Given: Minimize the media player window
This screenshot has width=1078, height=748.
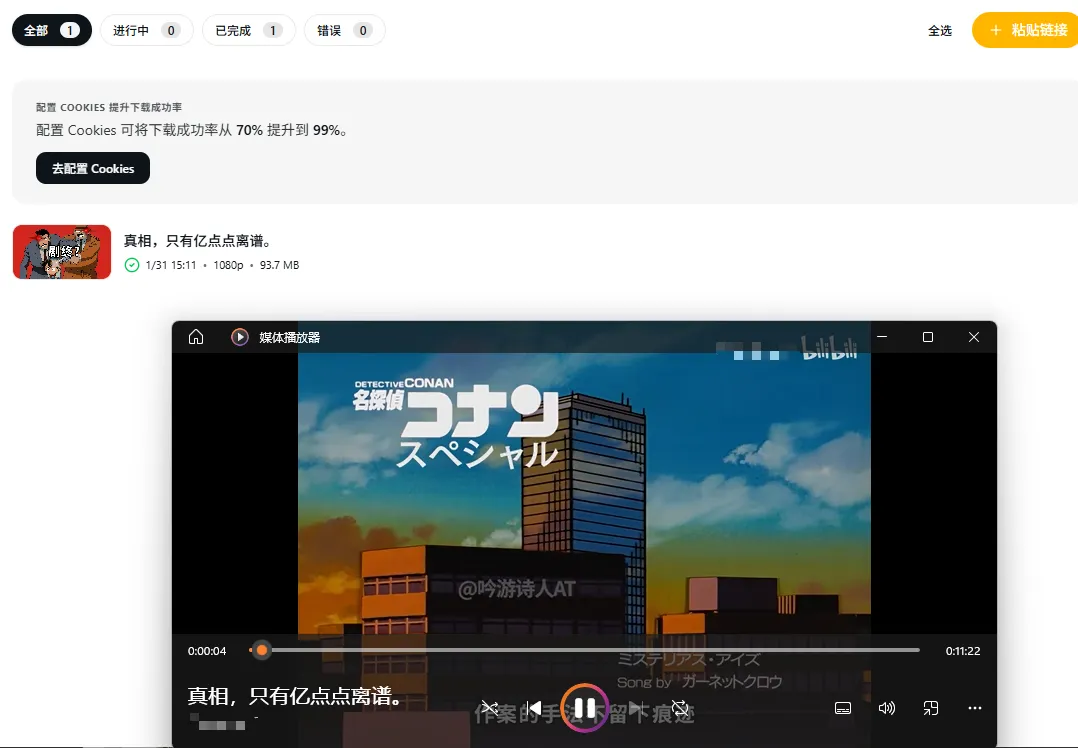Looking at the screenshot, I should point(882,337).
